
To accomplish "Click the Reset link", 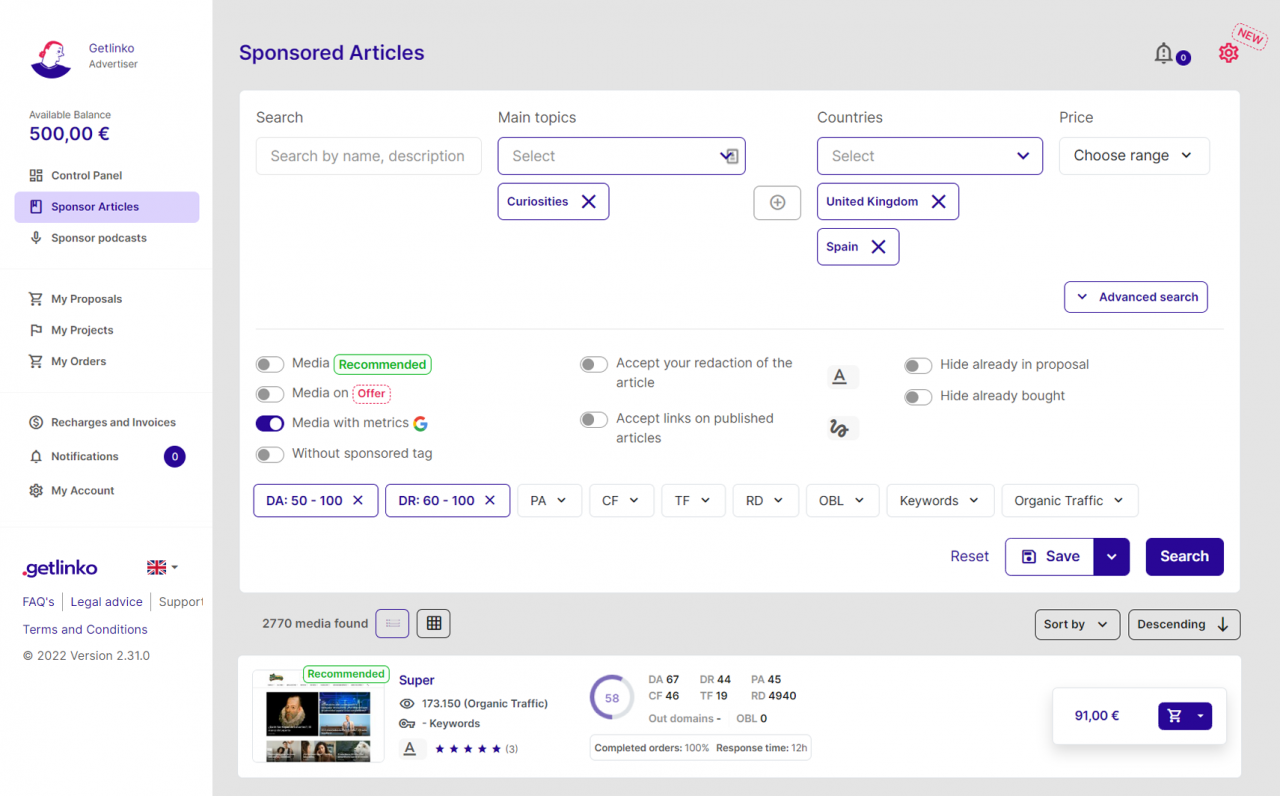I will (969, 557).
